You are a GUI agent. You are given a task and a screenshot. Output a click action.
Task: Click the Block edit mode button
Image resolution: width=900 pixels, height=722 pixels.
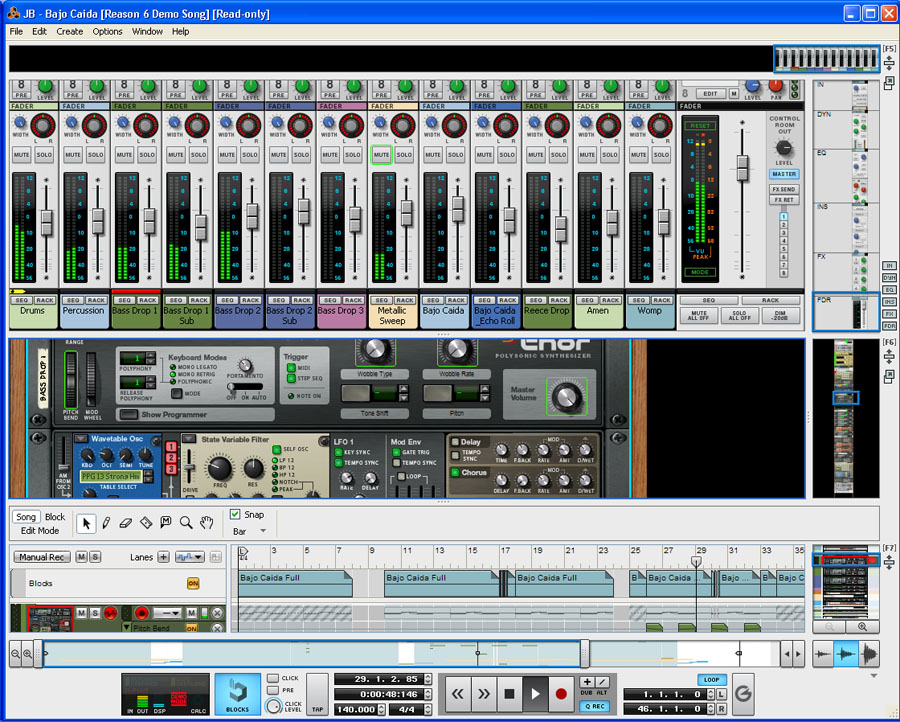[55, 517]
